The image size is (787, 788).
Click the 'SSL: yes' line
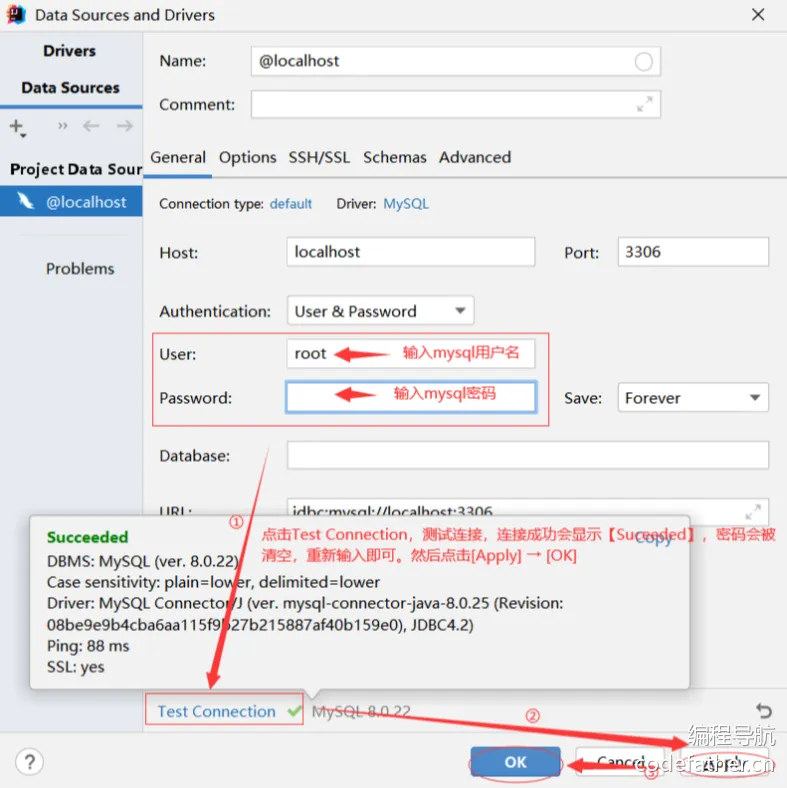[x=75, y=667]
